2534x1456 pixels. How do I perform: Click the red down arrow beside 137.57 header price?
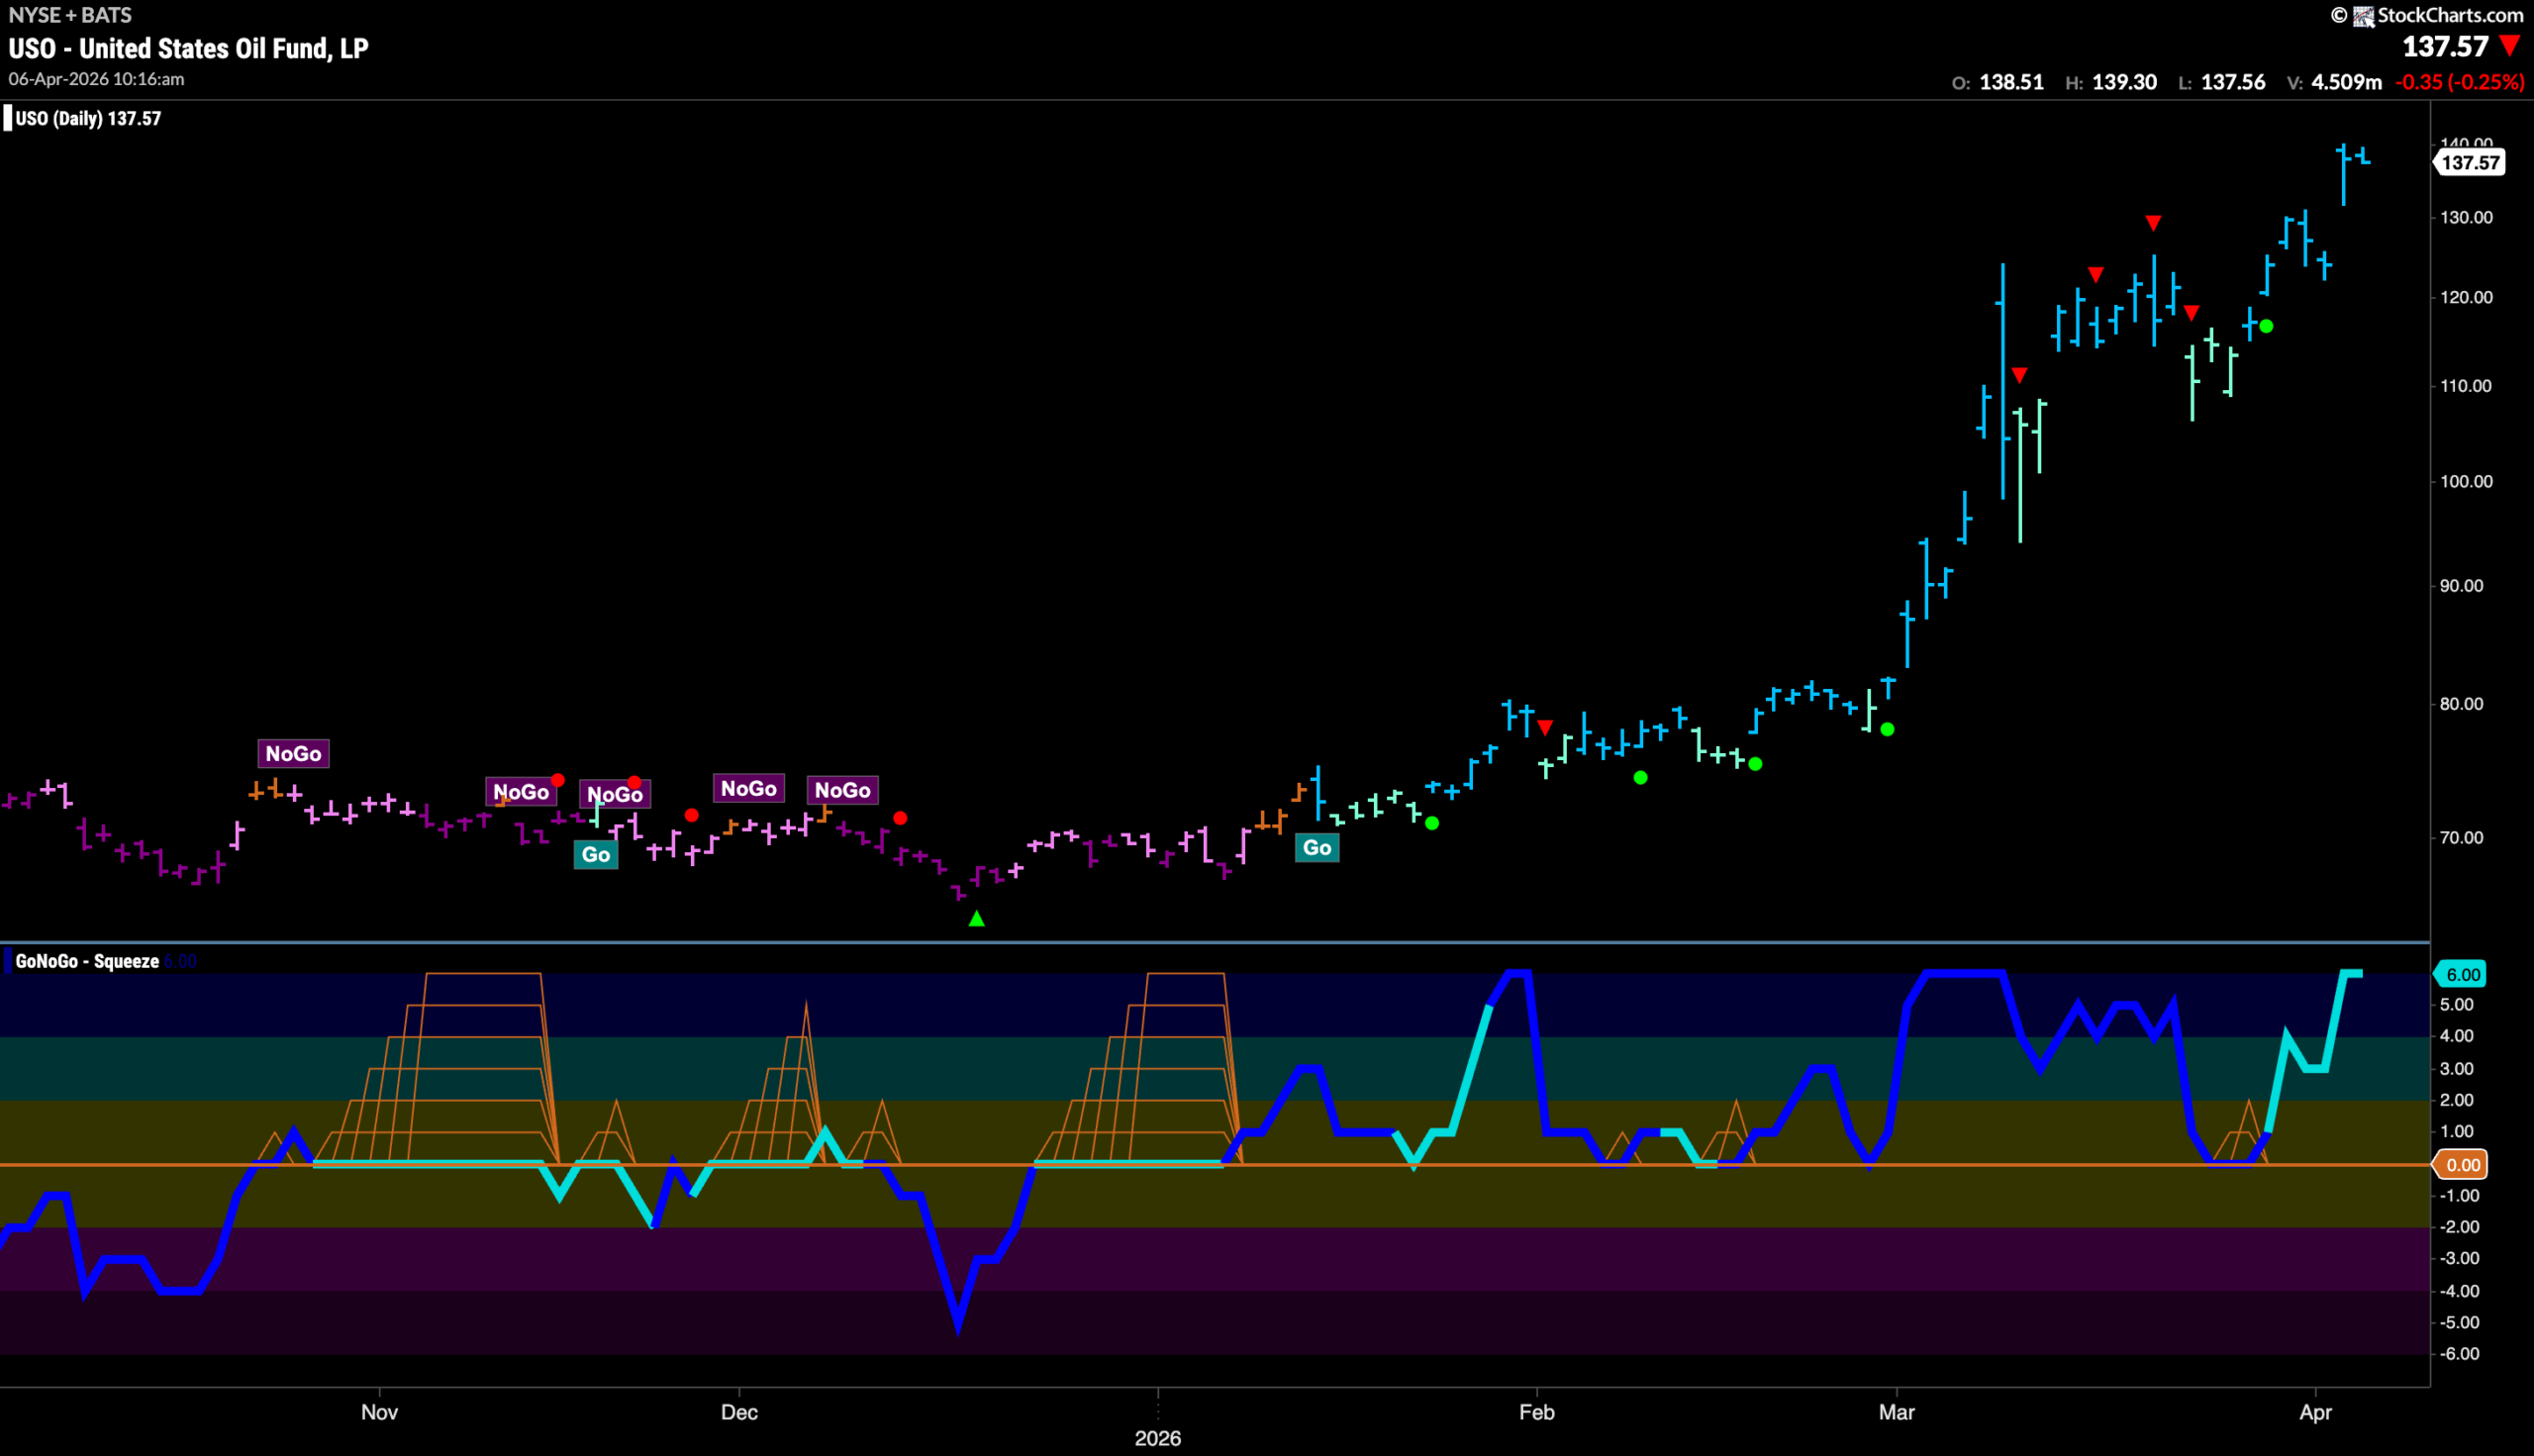2509,46
